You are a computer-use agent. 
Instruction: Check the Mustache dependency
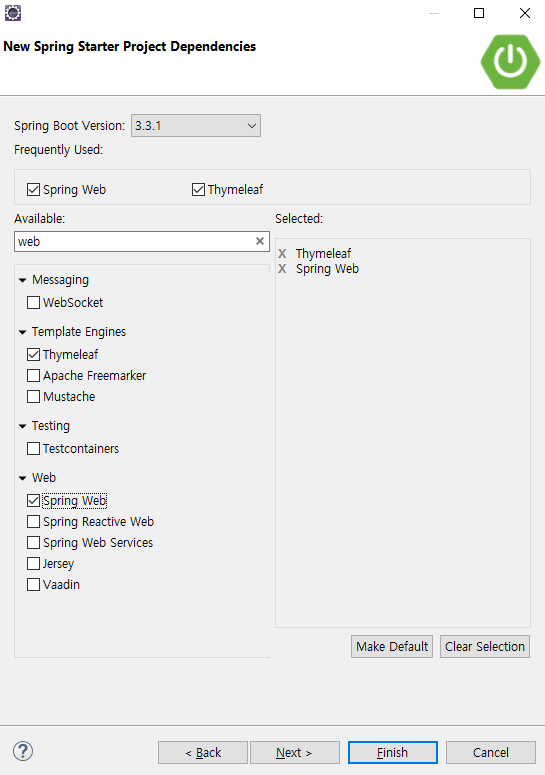(x=33, y=396)
